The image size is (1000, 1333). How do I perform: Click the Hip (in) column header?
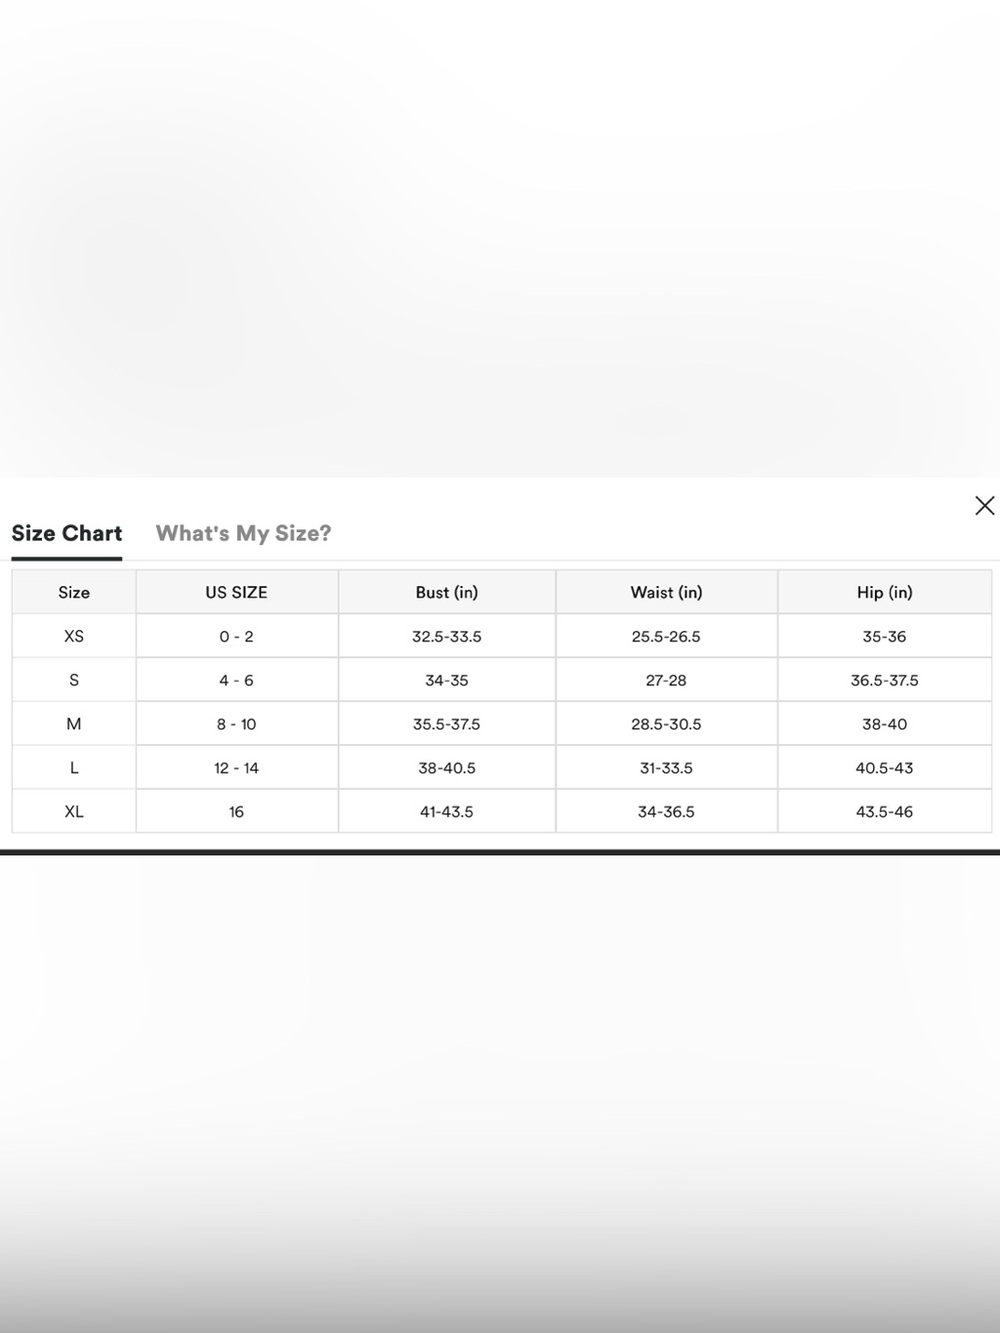click(885, 592)
